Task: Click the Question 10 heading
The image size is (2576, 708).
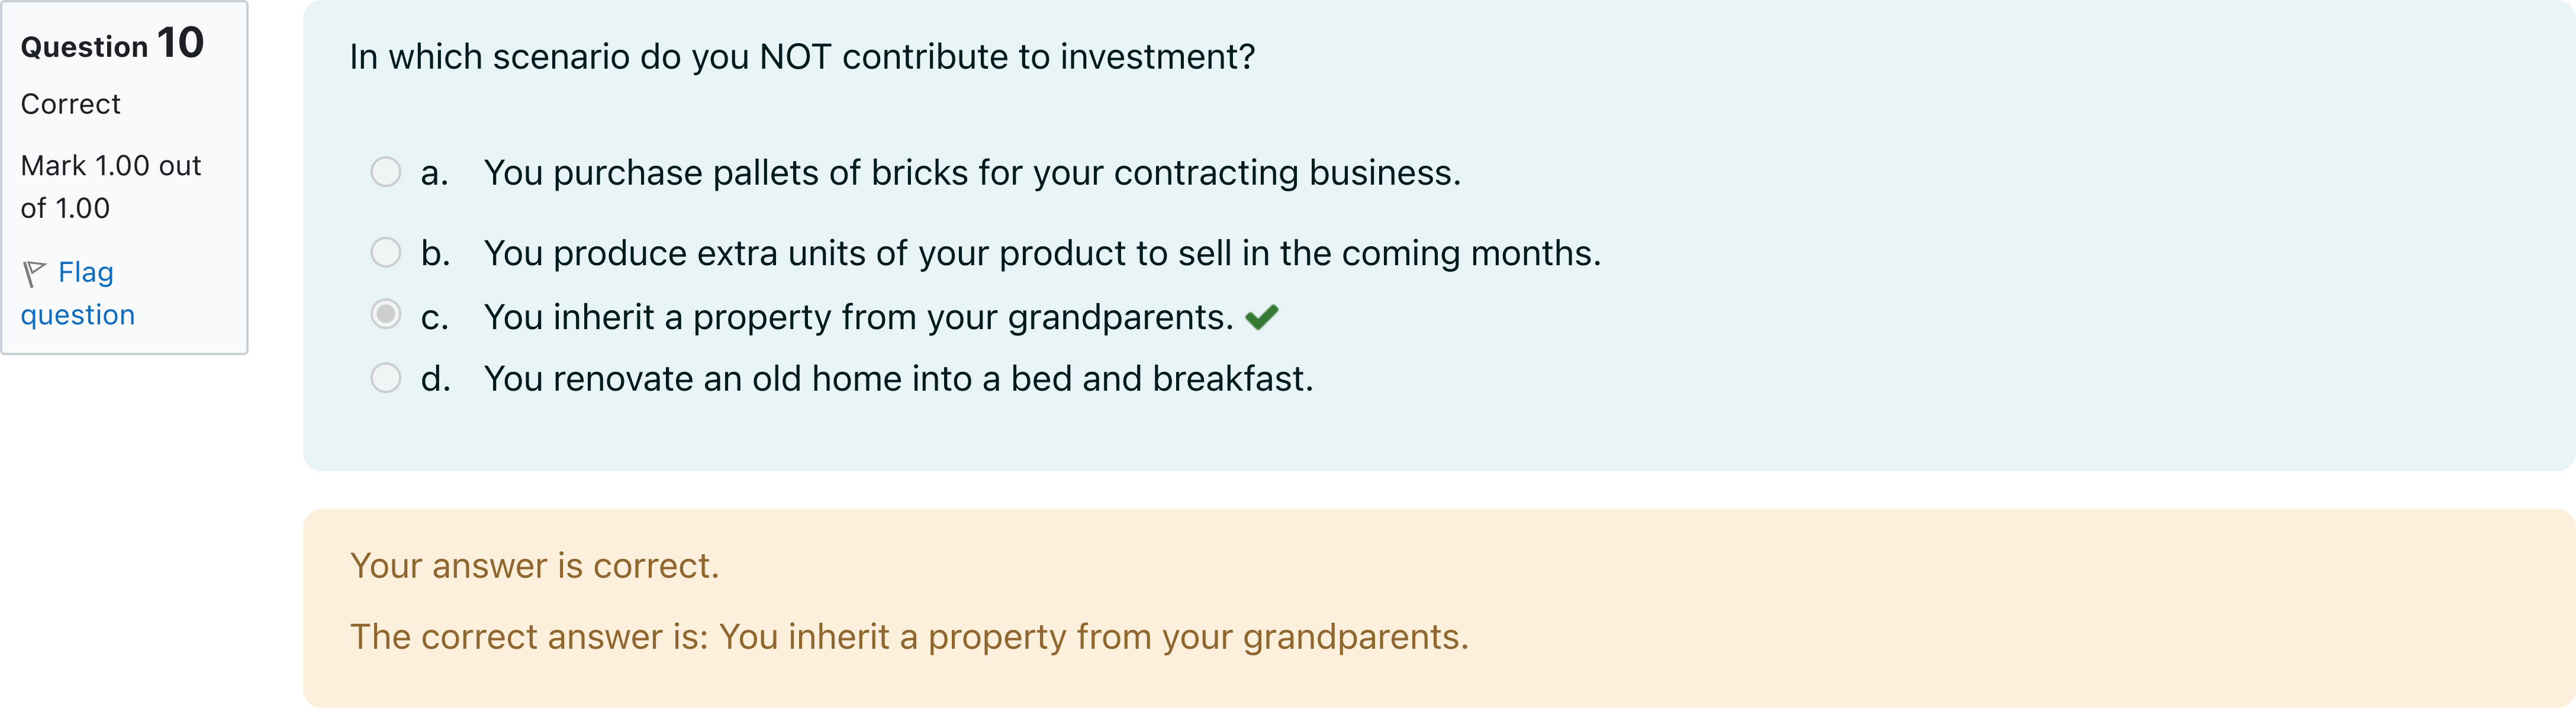Action: tap(112, 45)
